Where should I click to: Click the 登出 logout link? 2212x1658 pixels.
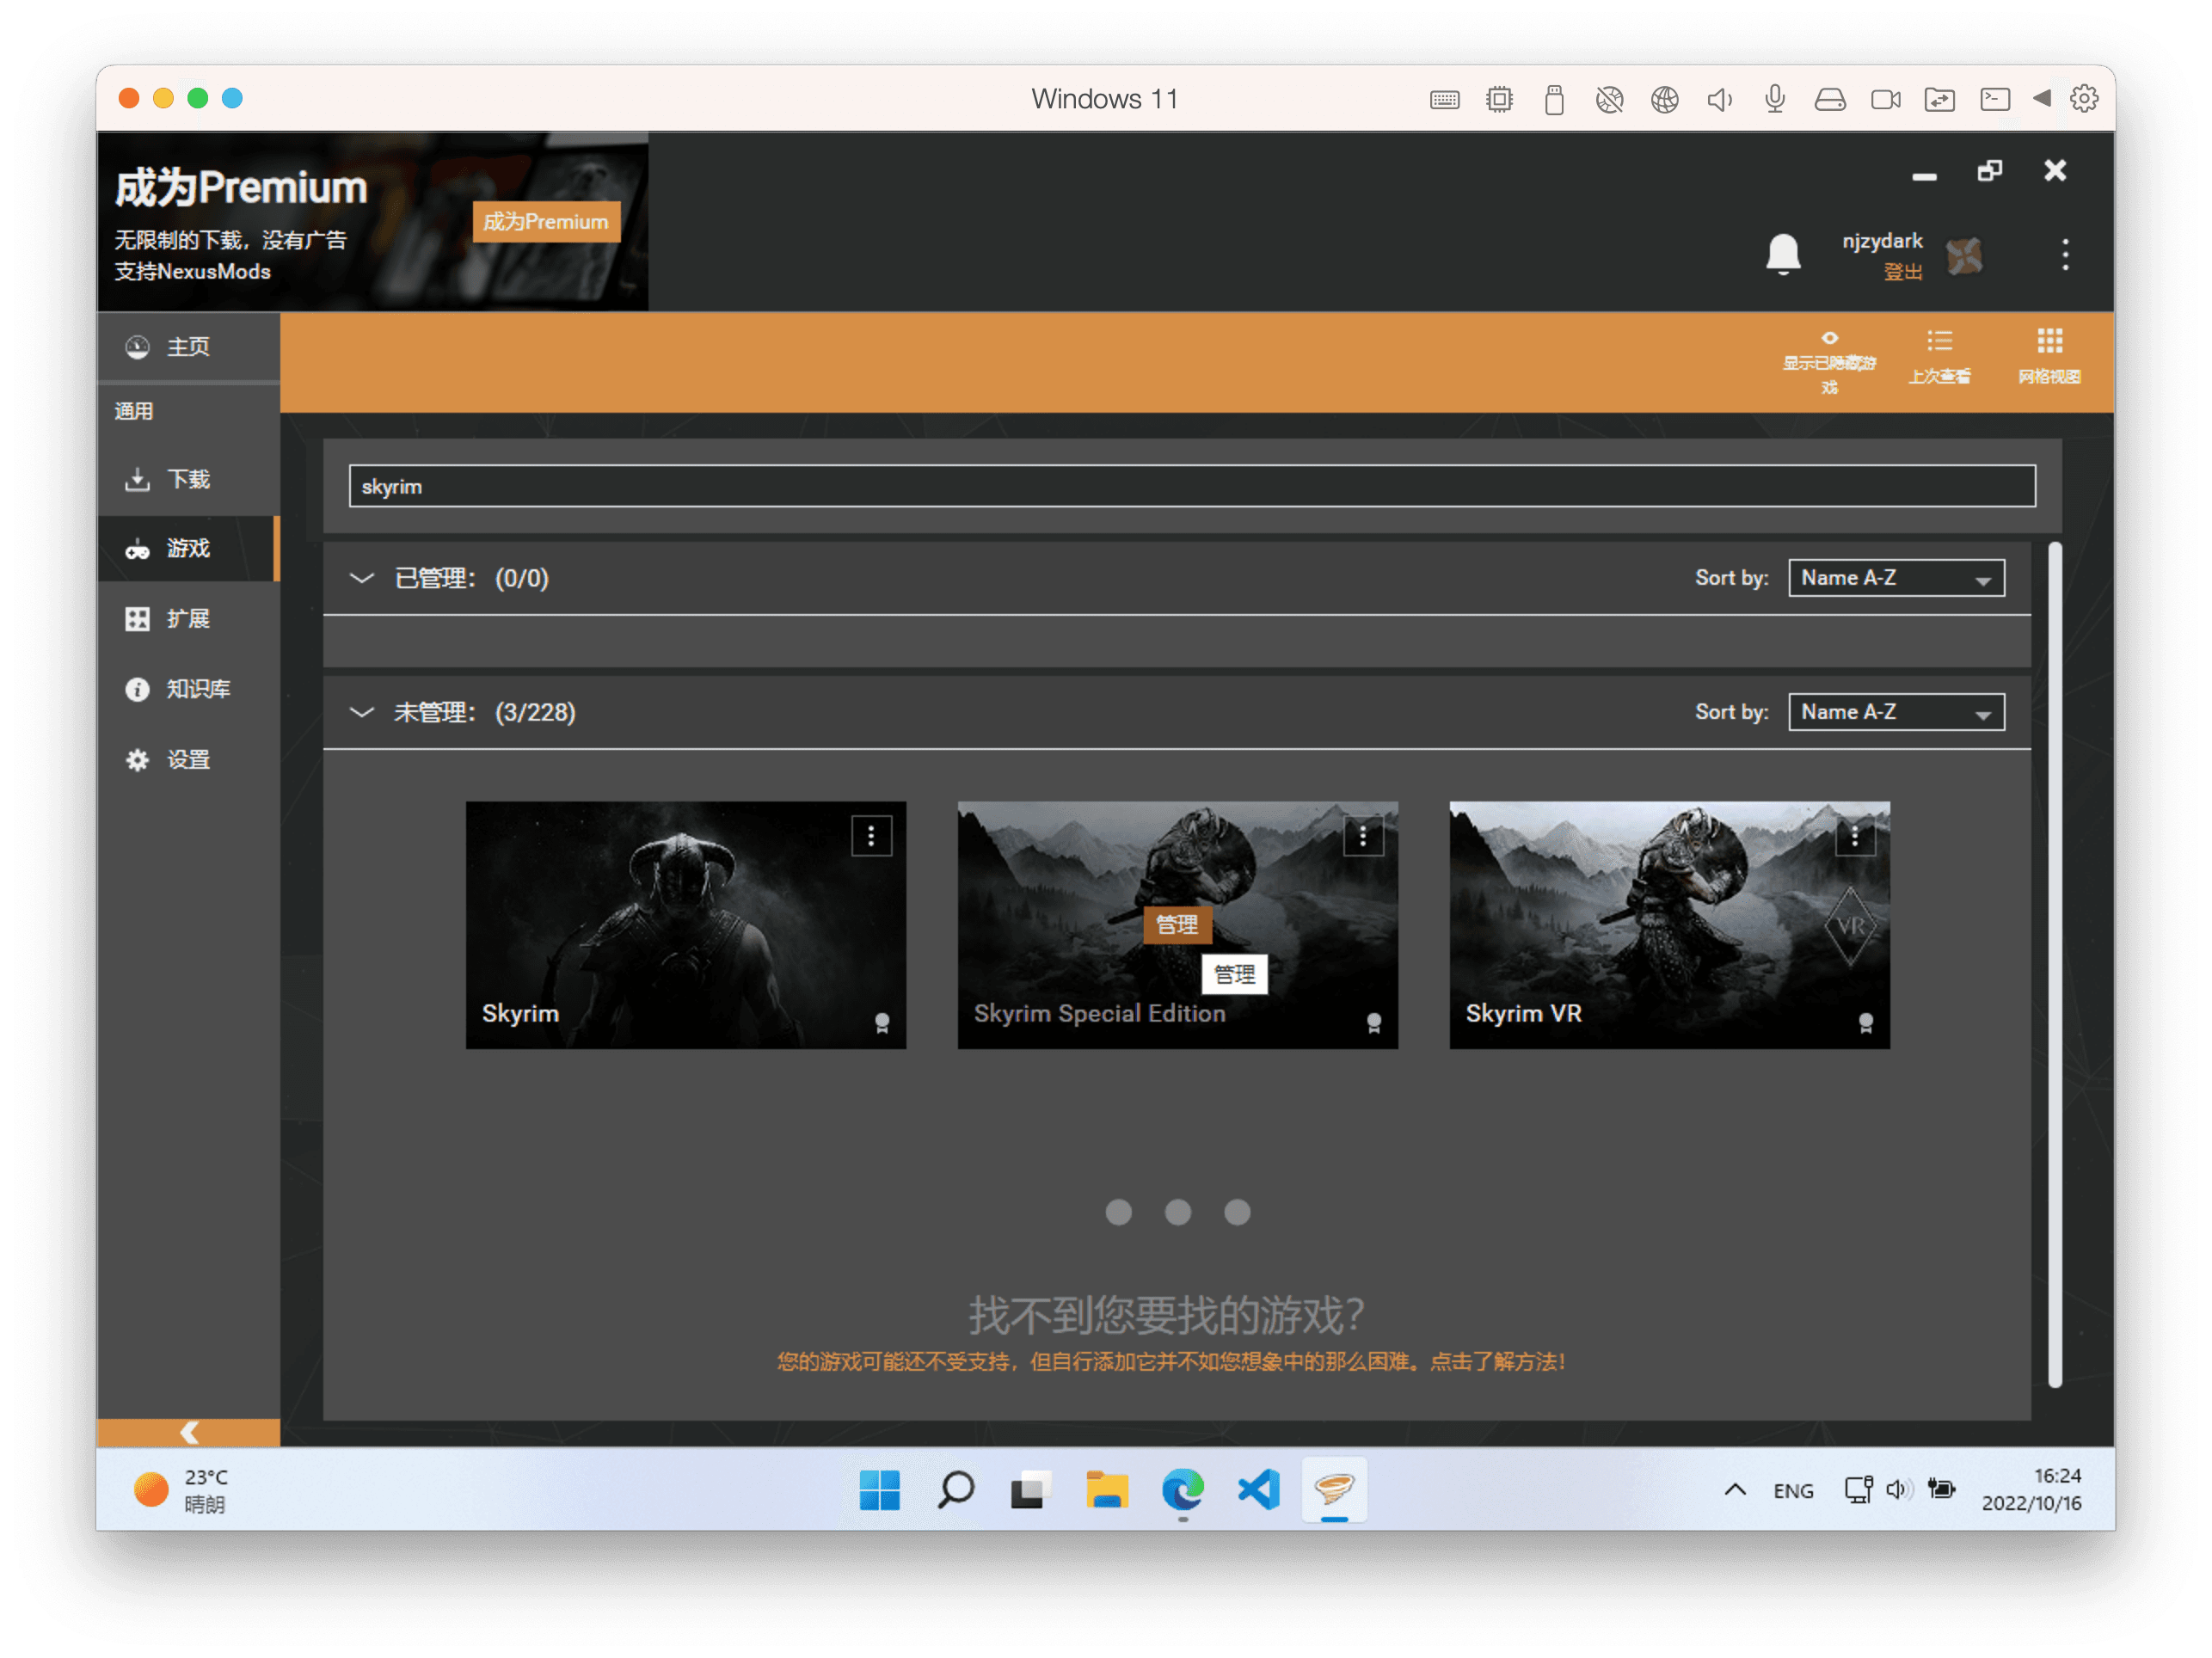(x=1903, y=272)
